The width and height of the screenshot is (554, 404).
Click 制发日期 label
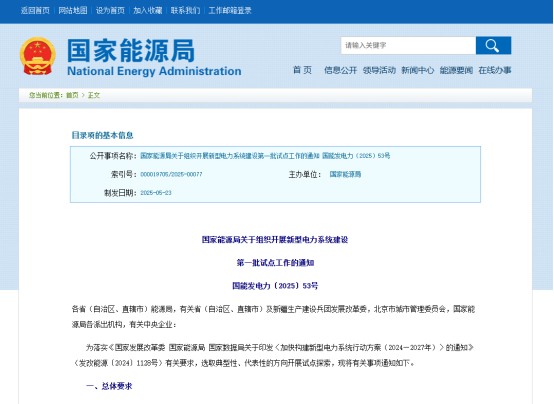[x=120, y=193]
